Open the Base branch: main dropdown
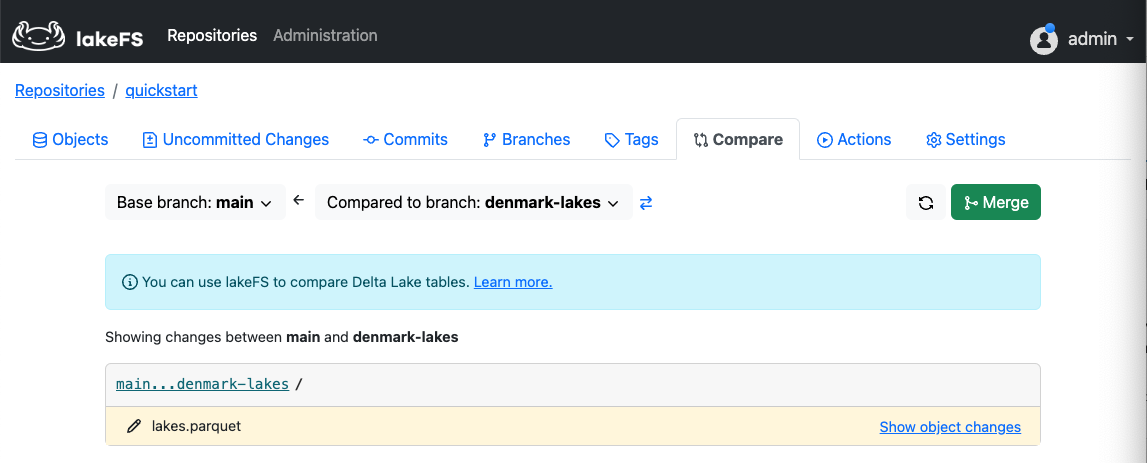Image resolution: width=1147 pixels, height=463 pixels. [195, 203]
